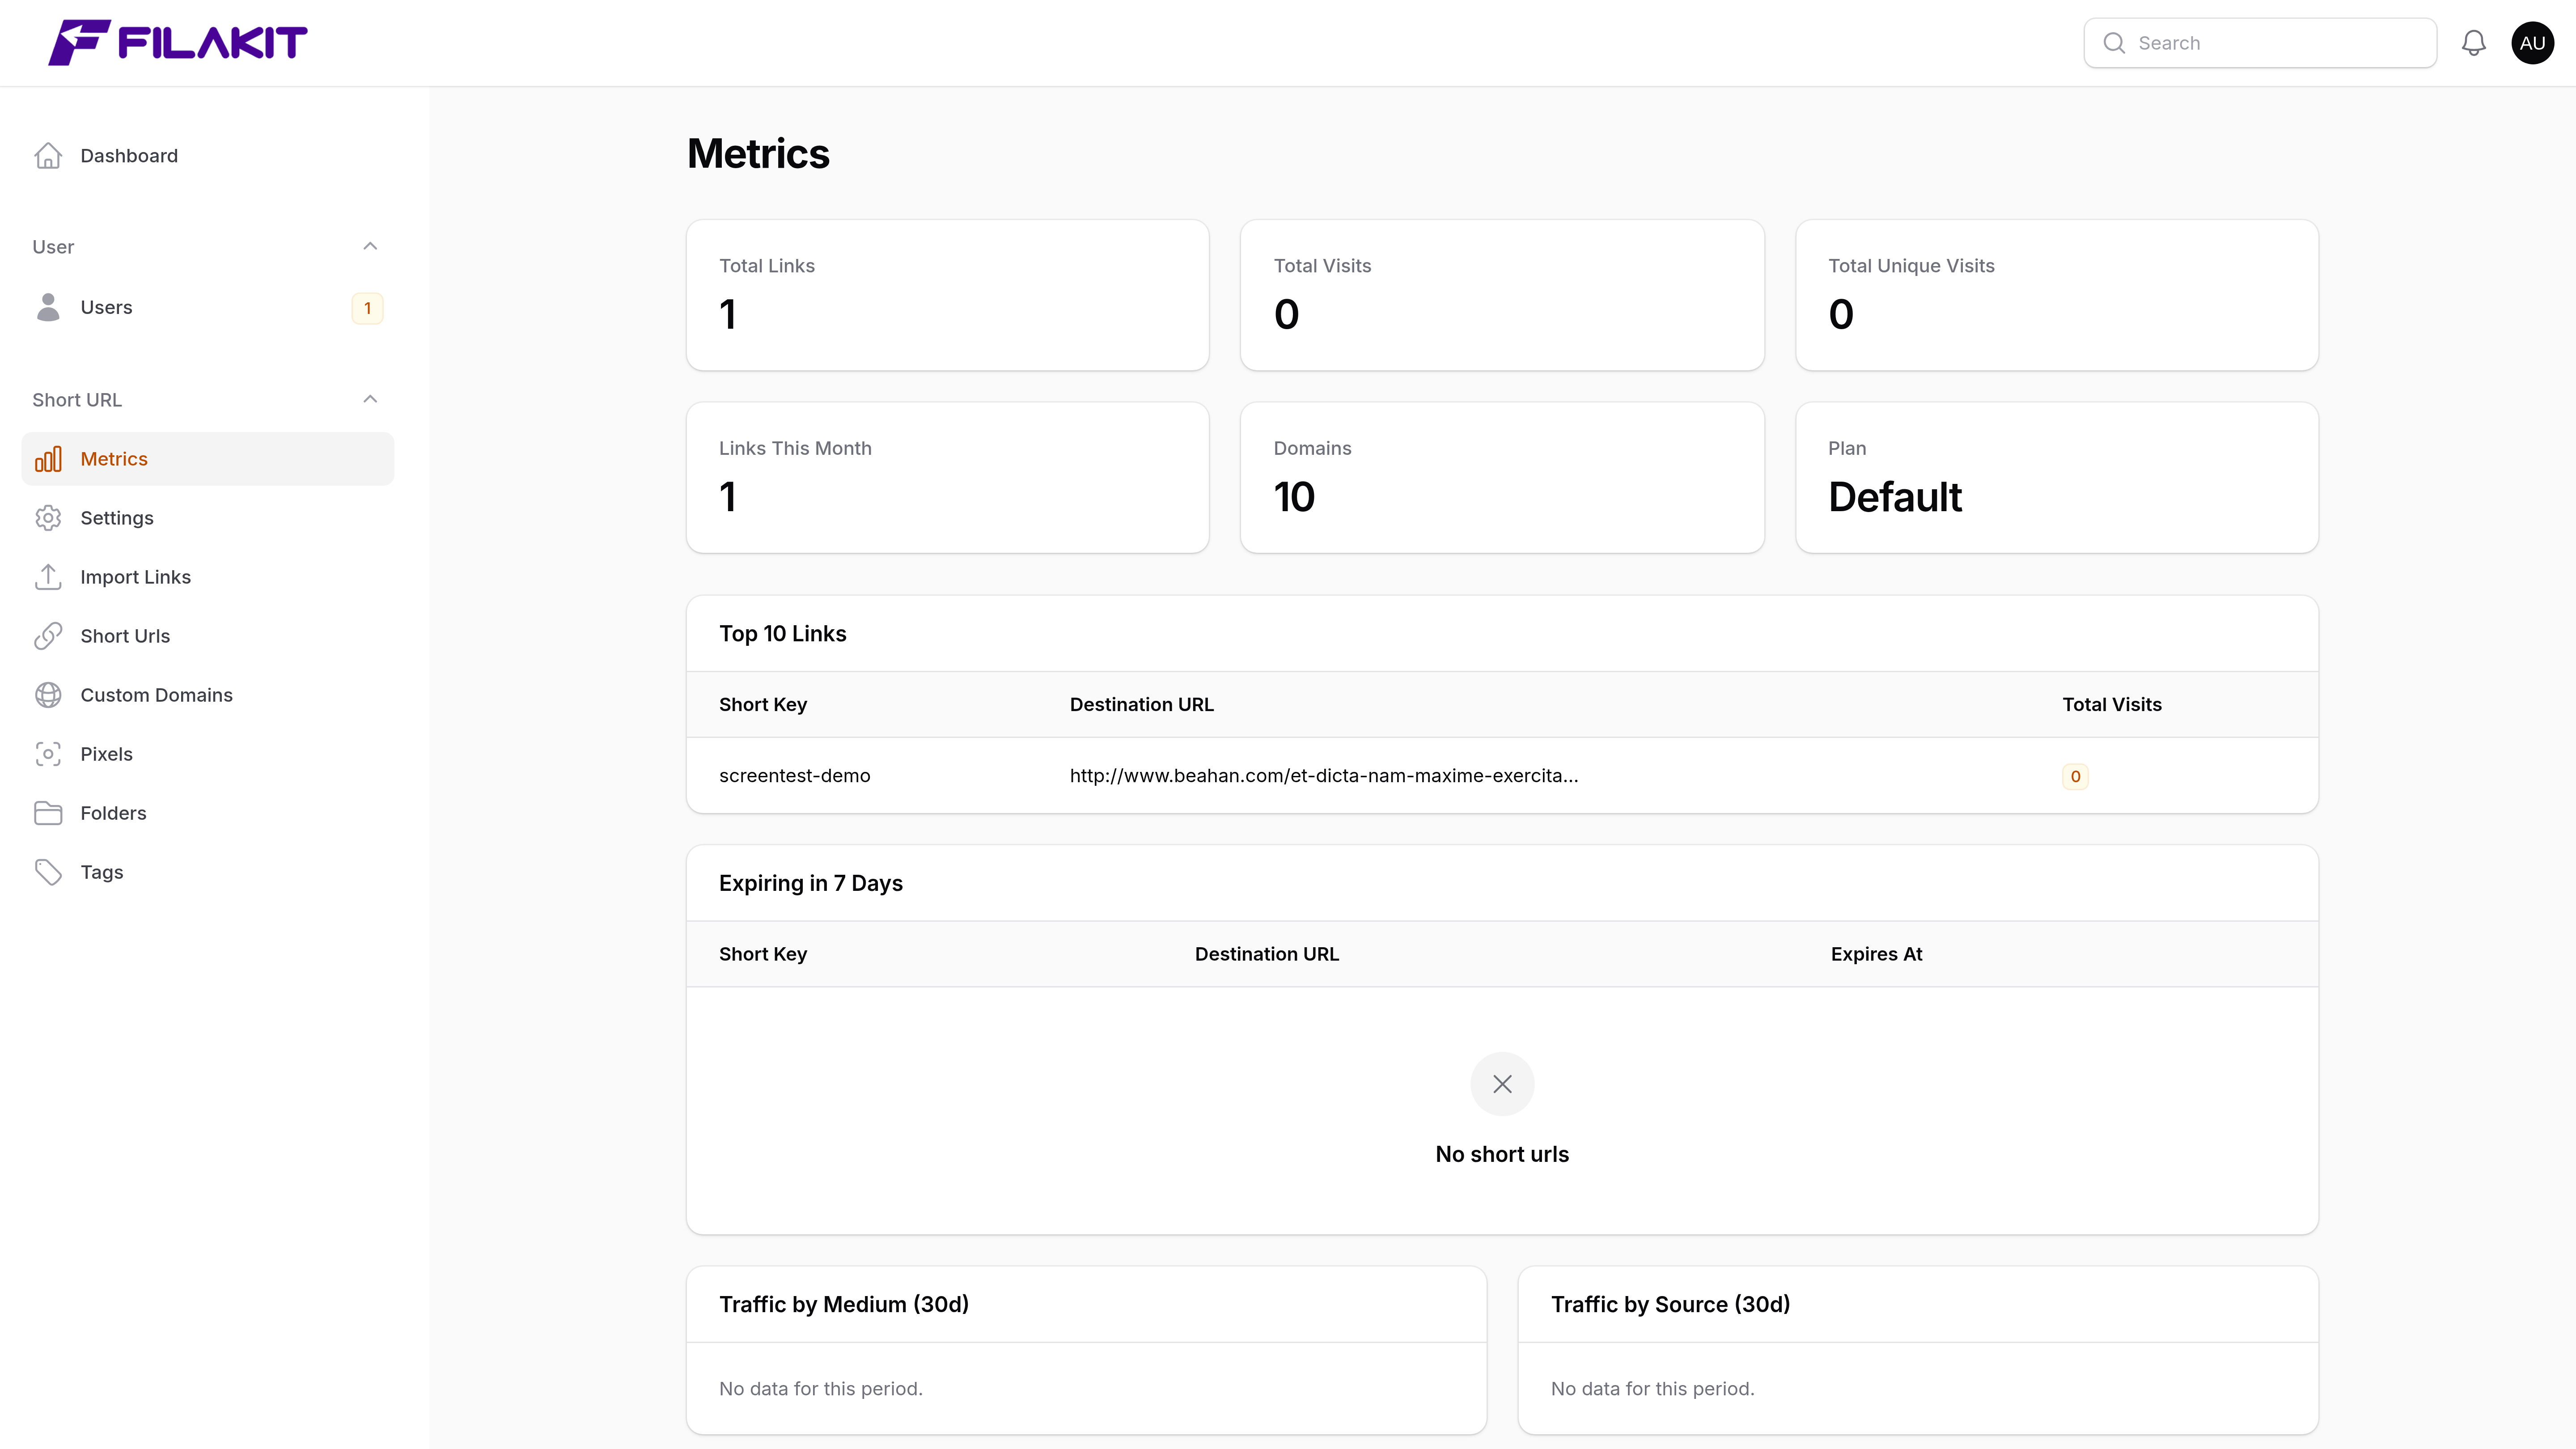
Task: Click the Custom Domains globe icon
Action: [x=48, y=695]
